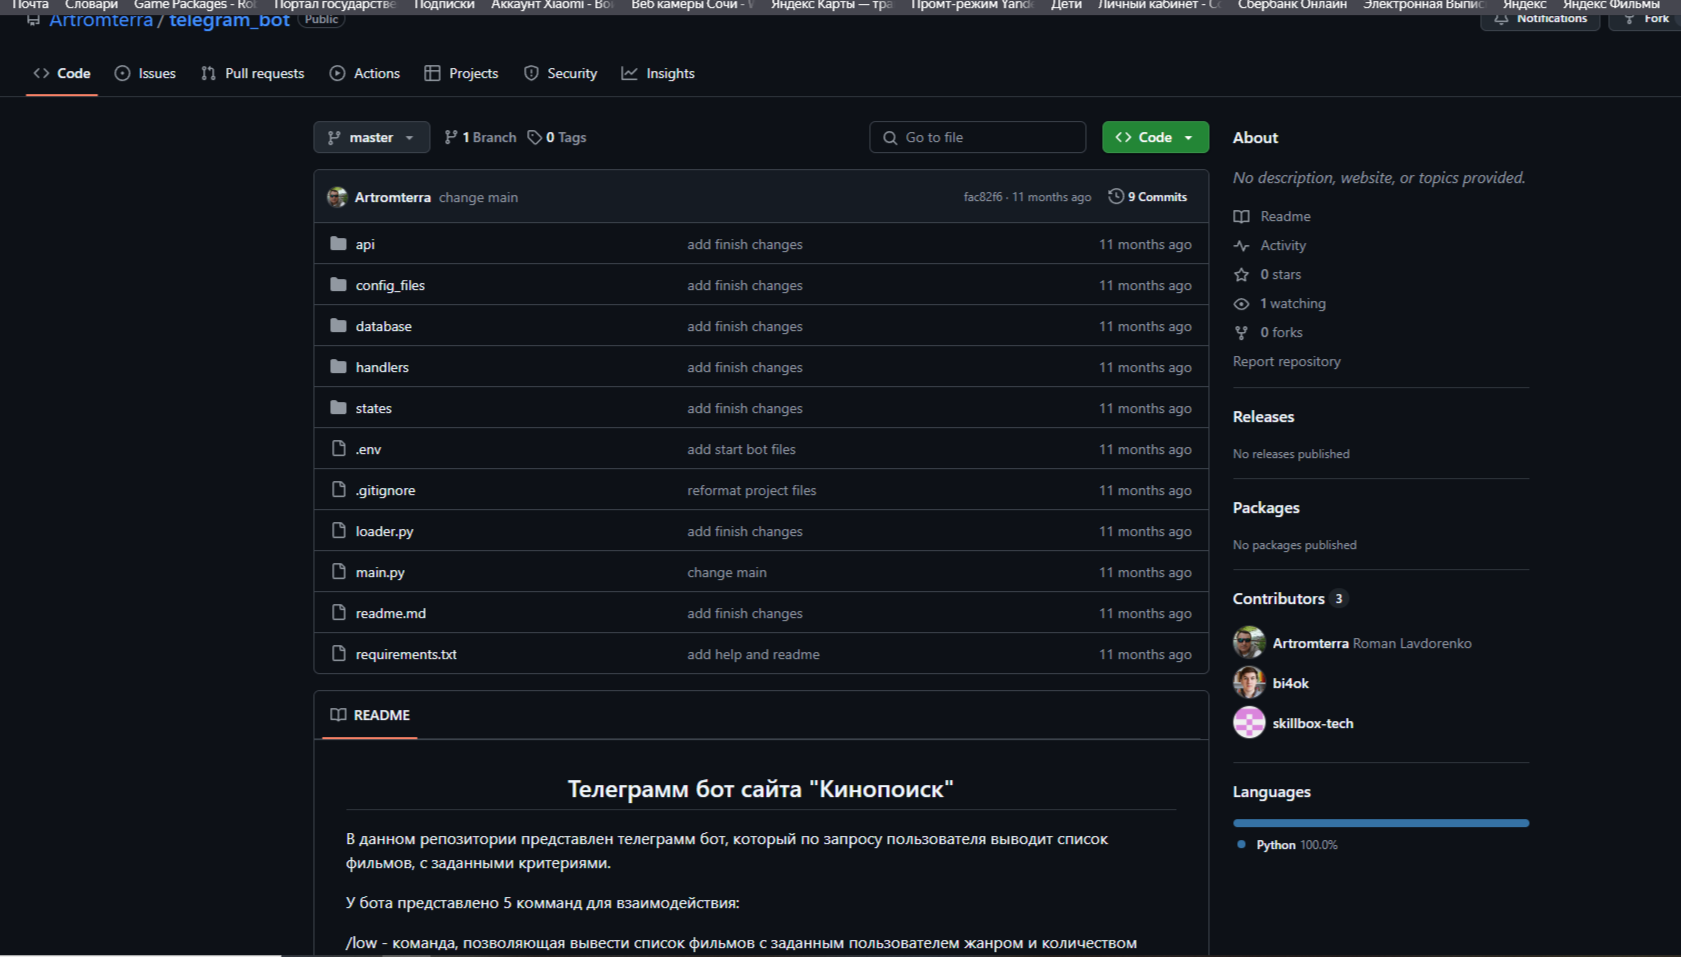The width and height of the screenshot is (1681, 957).
Task: Go to the Insights tab
Action: [x=658, y=73]
